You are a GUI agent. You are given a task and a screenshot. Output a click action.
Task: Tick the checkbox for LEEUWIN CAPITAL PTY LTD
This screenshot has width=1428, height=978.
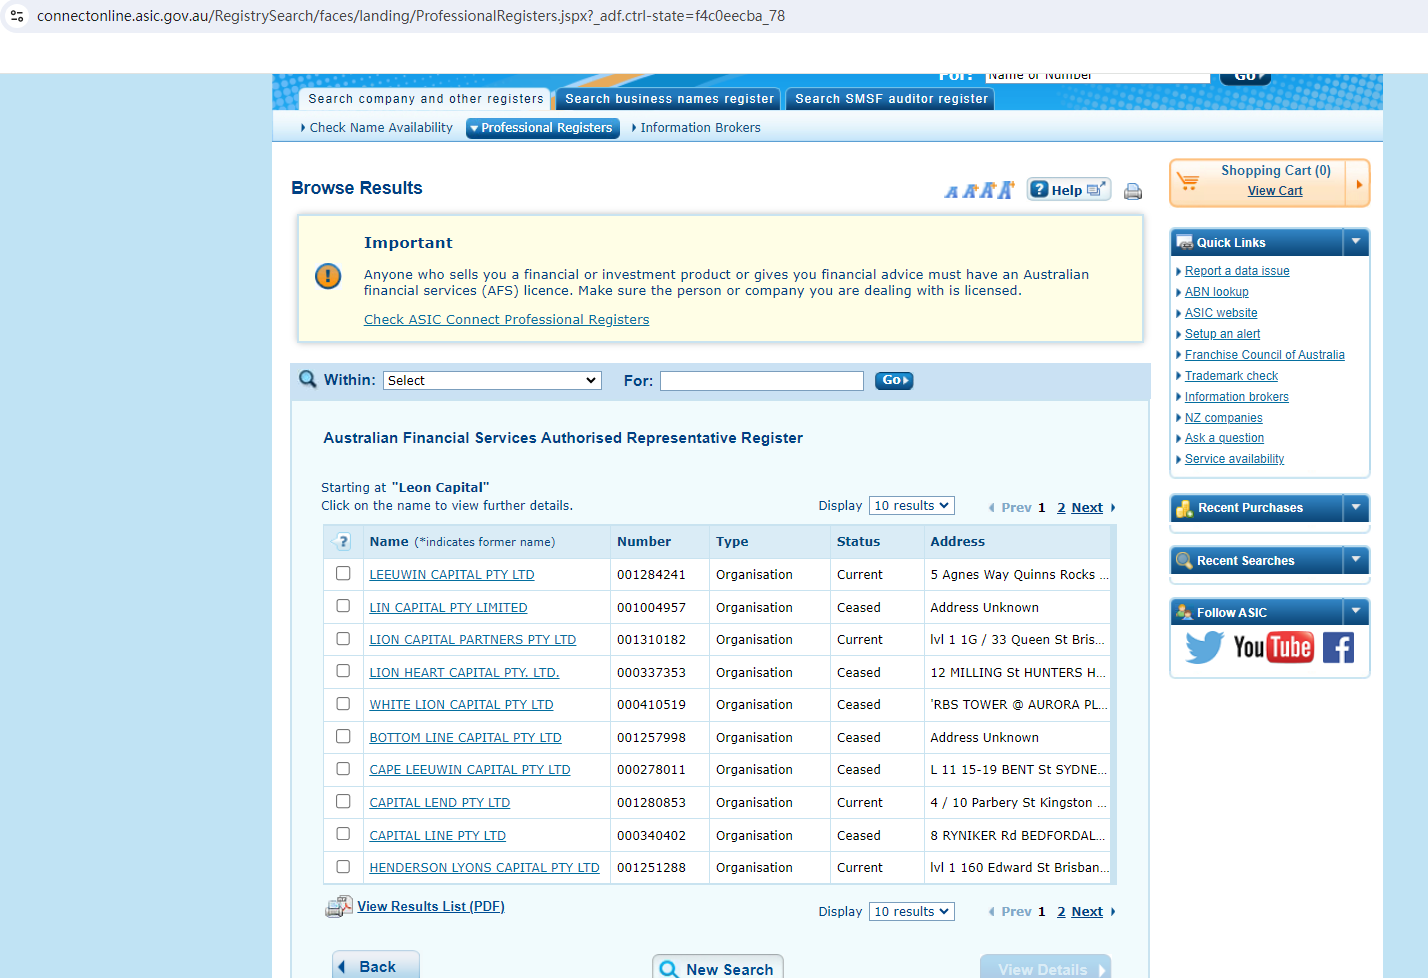click(x=343, y=574)
